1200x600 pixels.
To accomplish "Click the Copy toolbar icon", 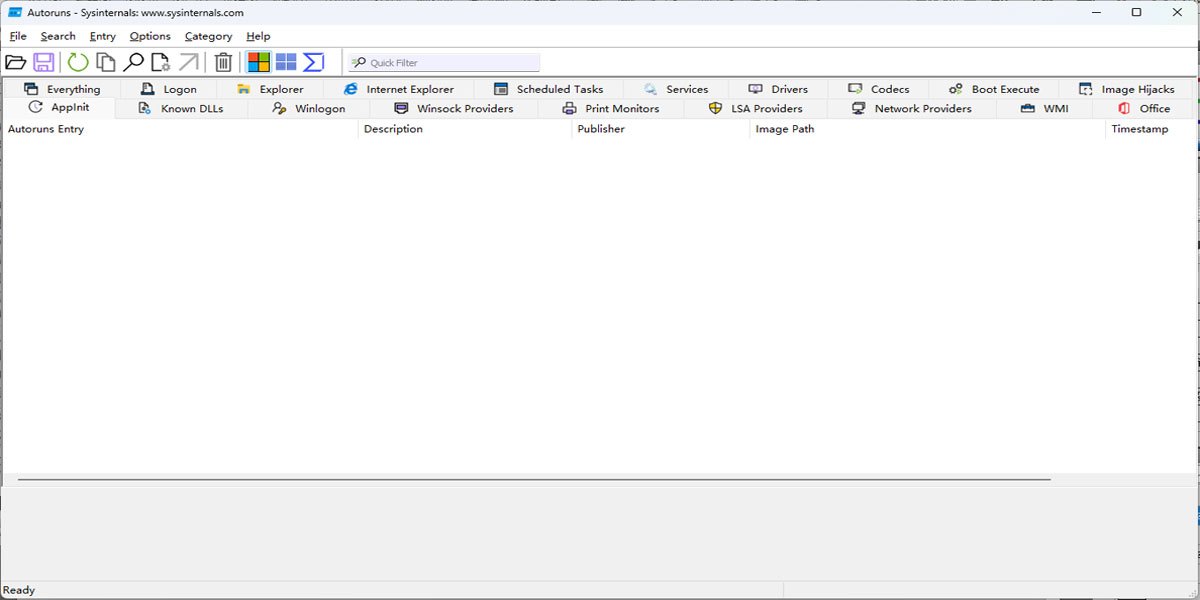I will tap(105, 62).
